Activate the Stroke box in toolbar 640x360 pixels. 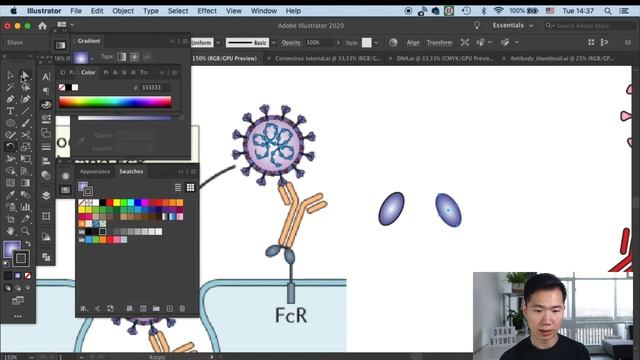click(21, 258)
